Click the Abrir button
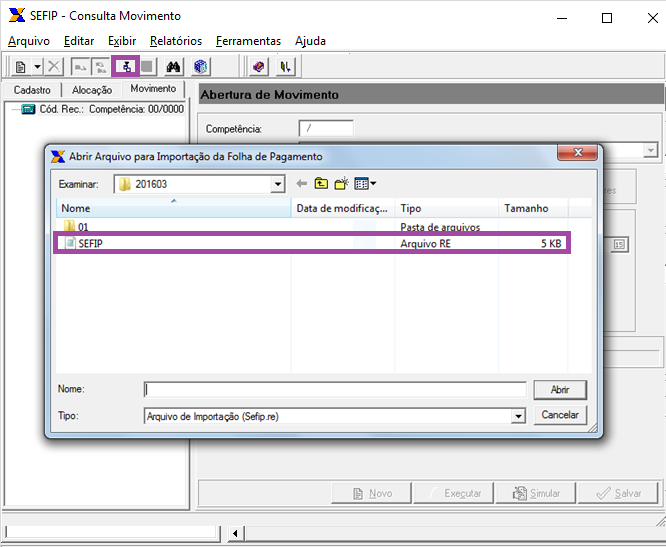The width and height of the screenshot is (666, 547). tap(560, 389)
